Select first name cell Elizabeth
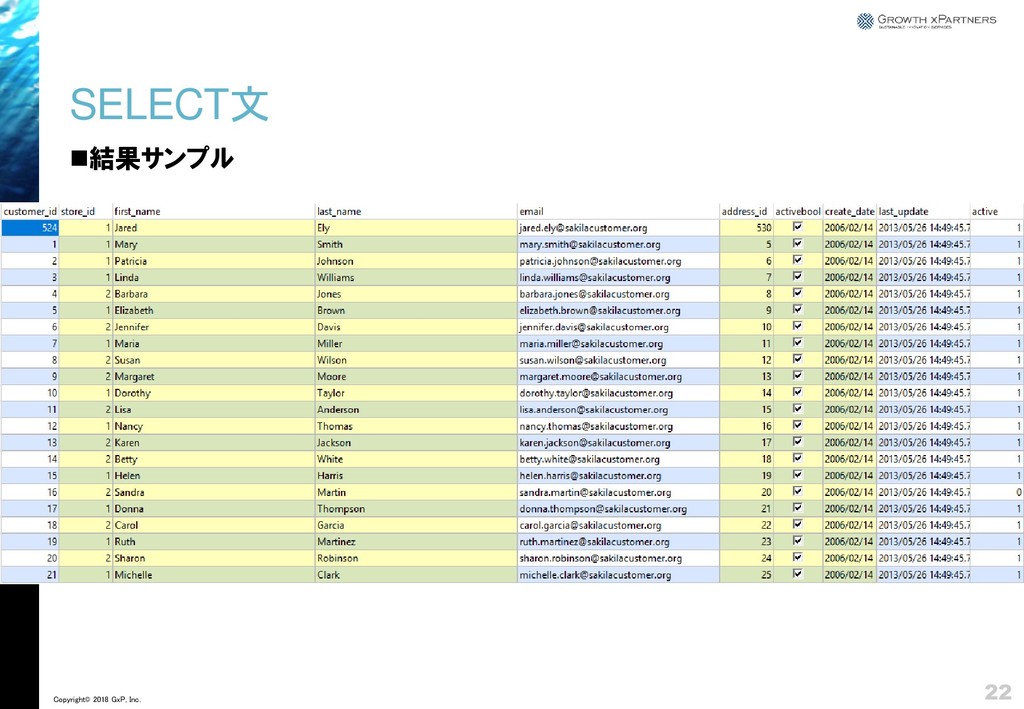The width and height of the screenshot is (1024, 709). (x=214, y=311)
